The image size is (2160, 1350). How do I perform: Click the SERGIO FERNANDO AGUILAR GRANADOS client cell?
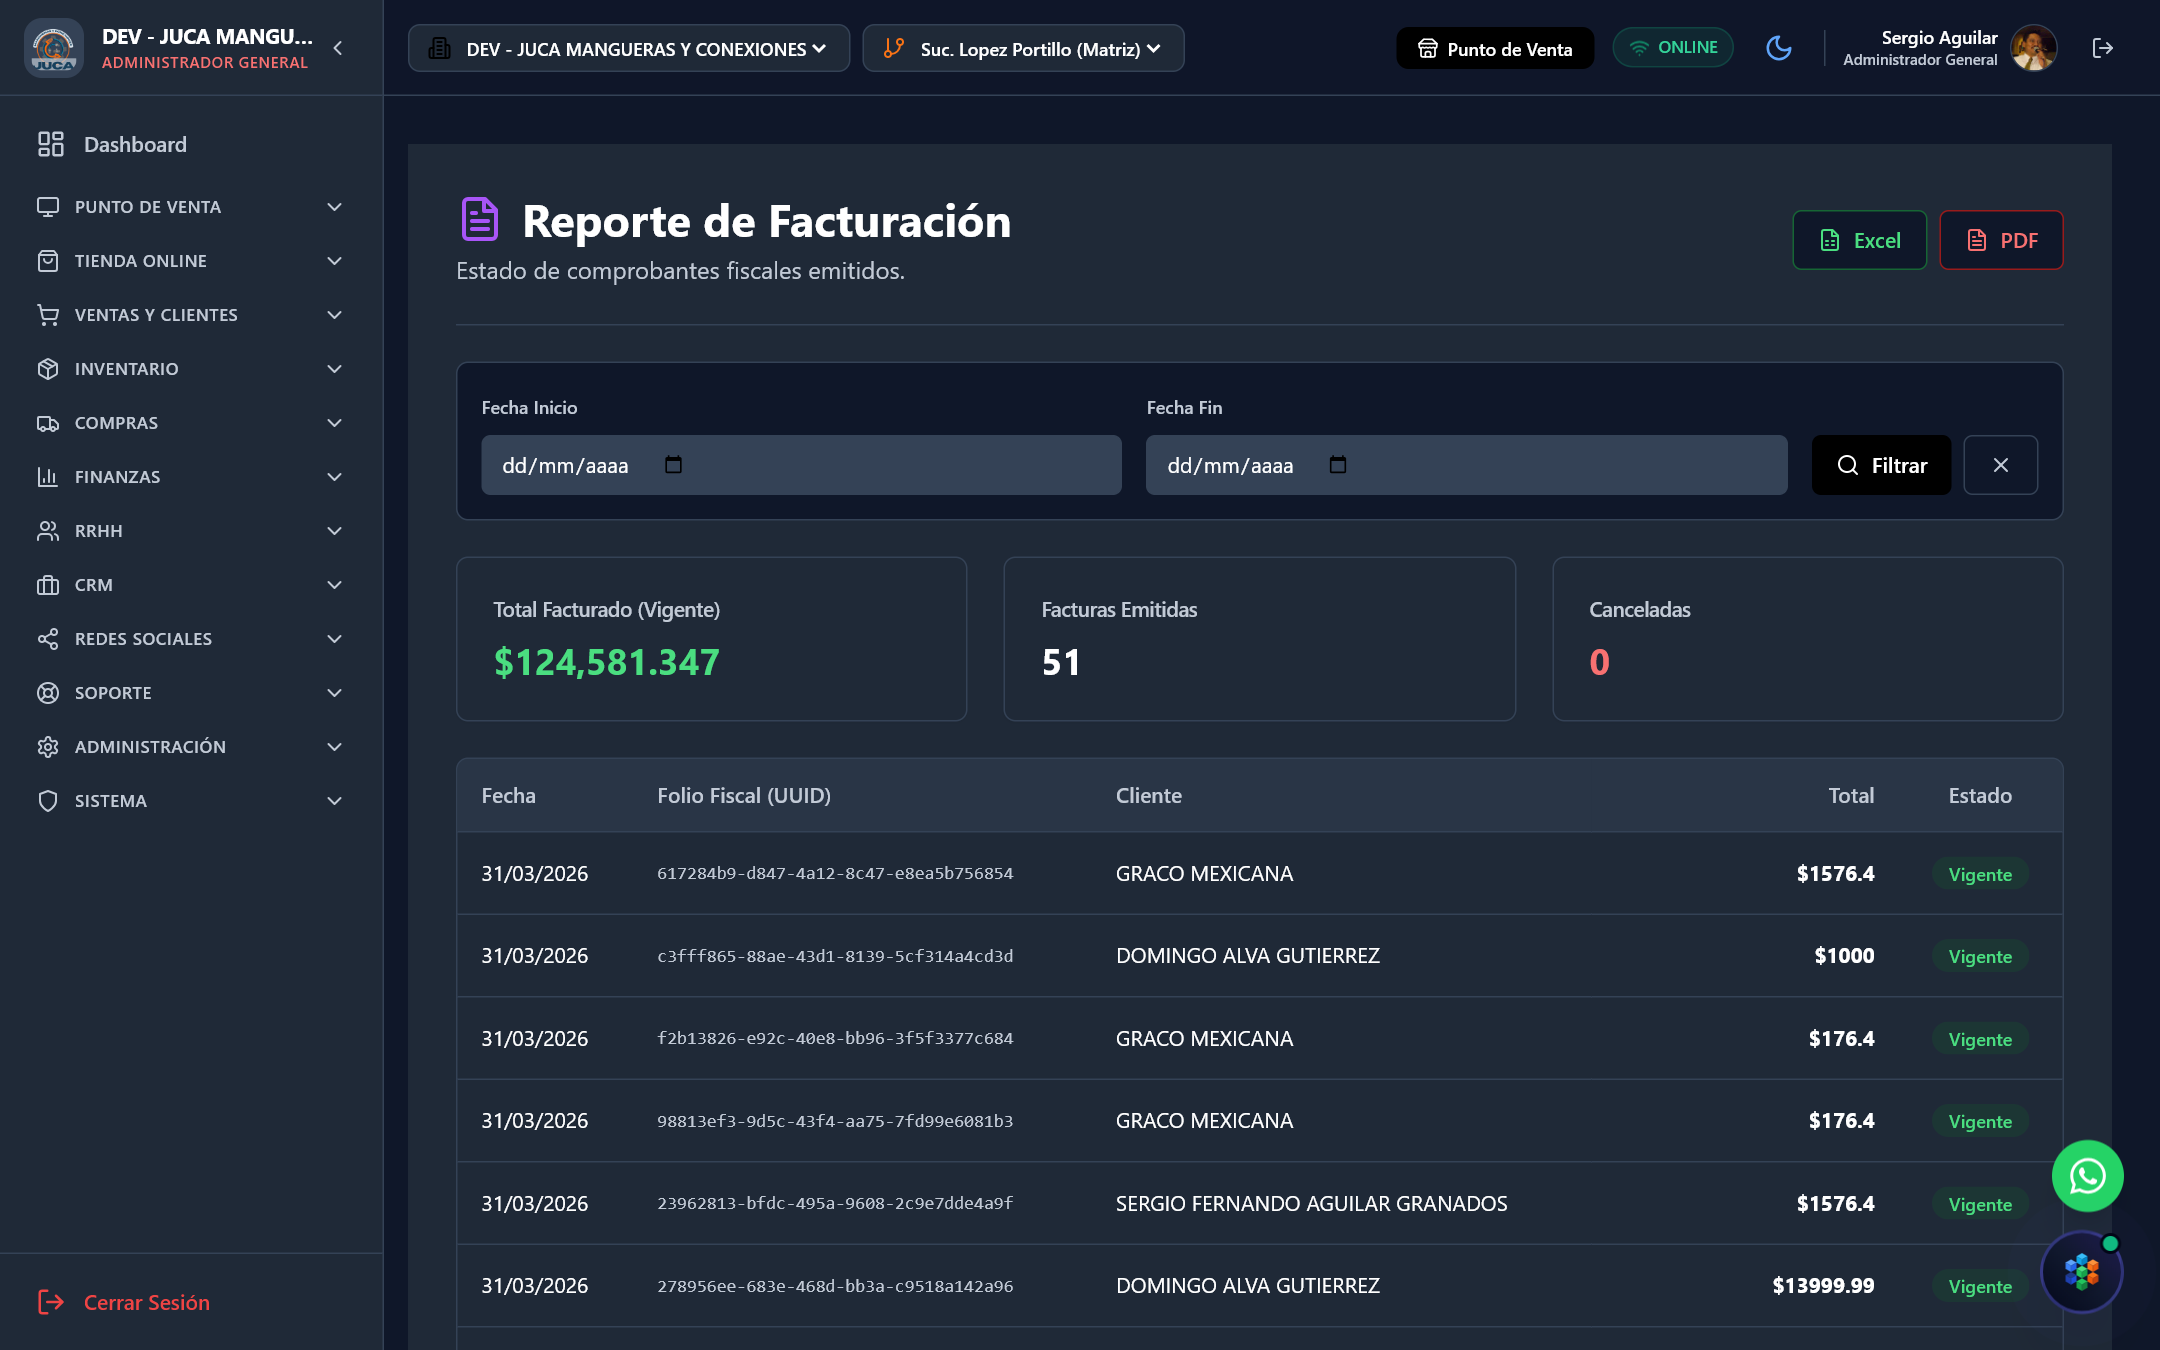[x=1311, y=1204]
